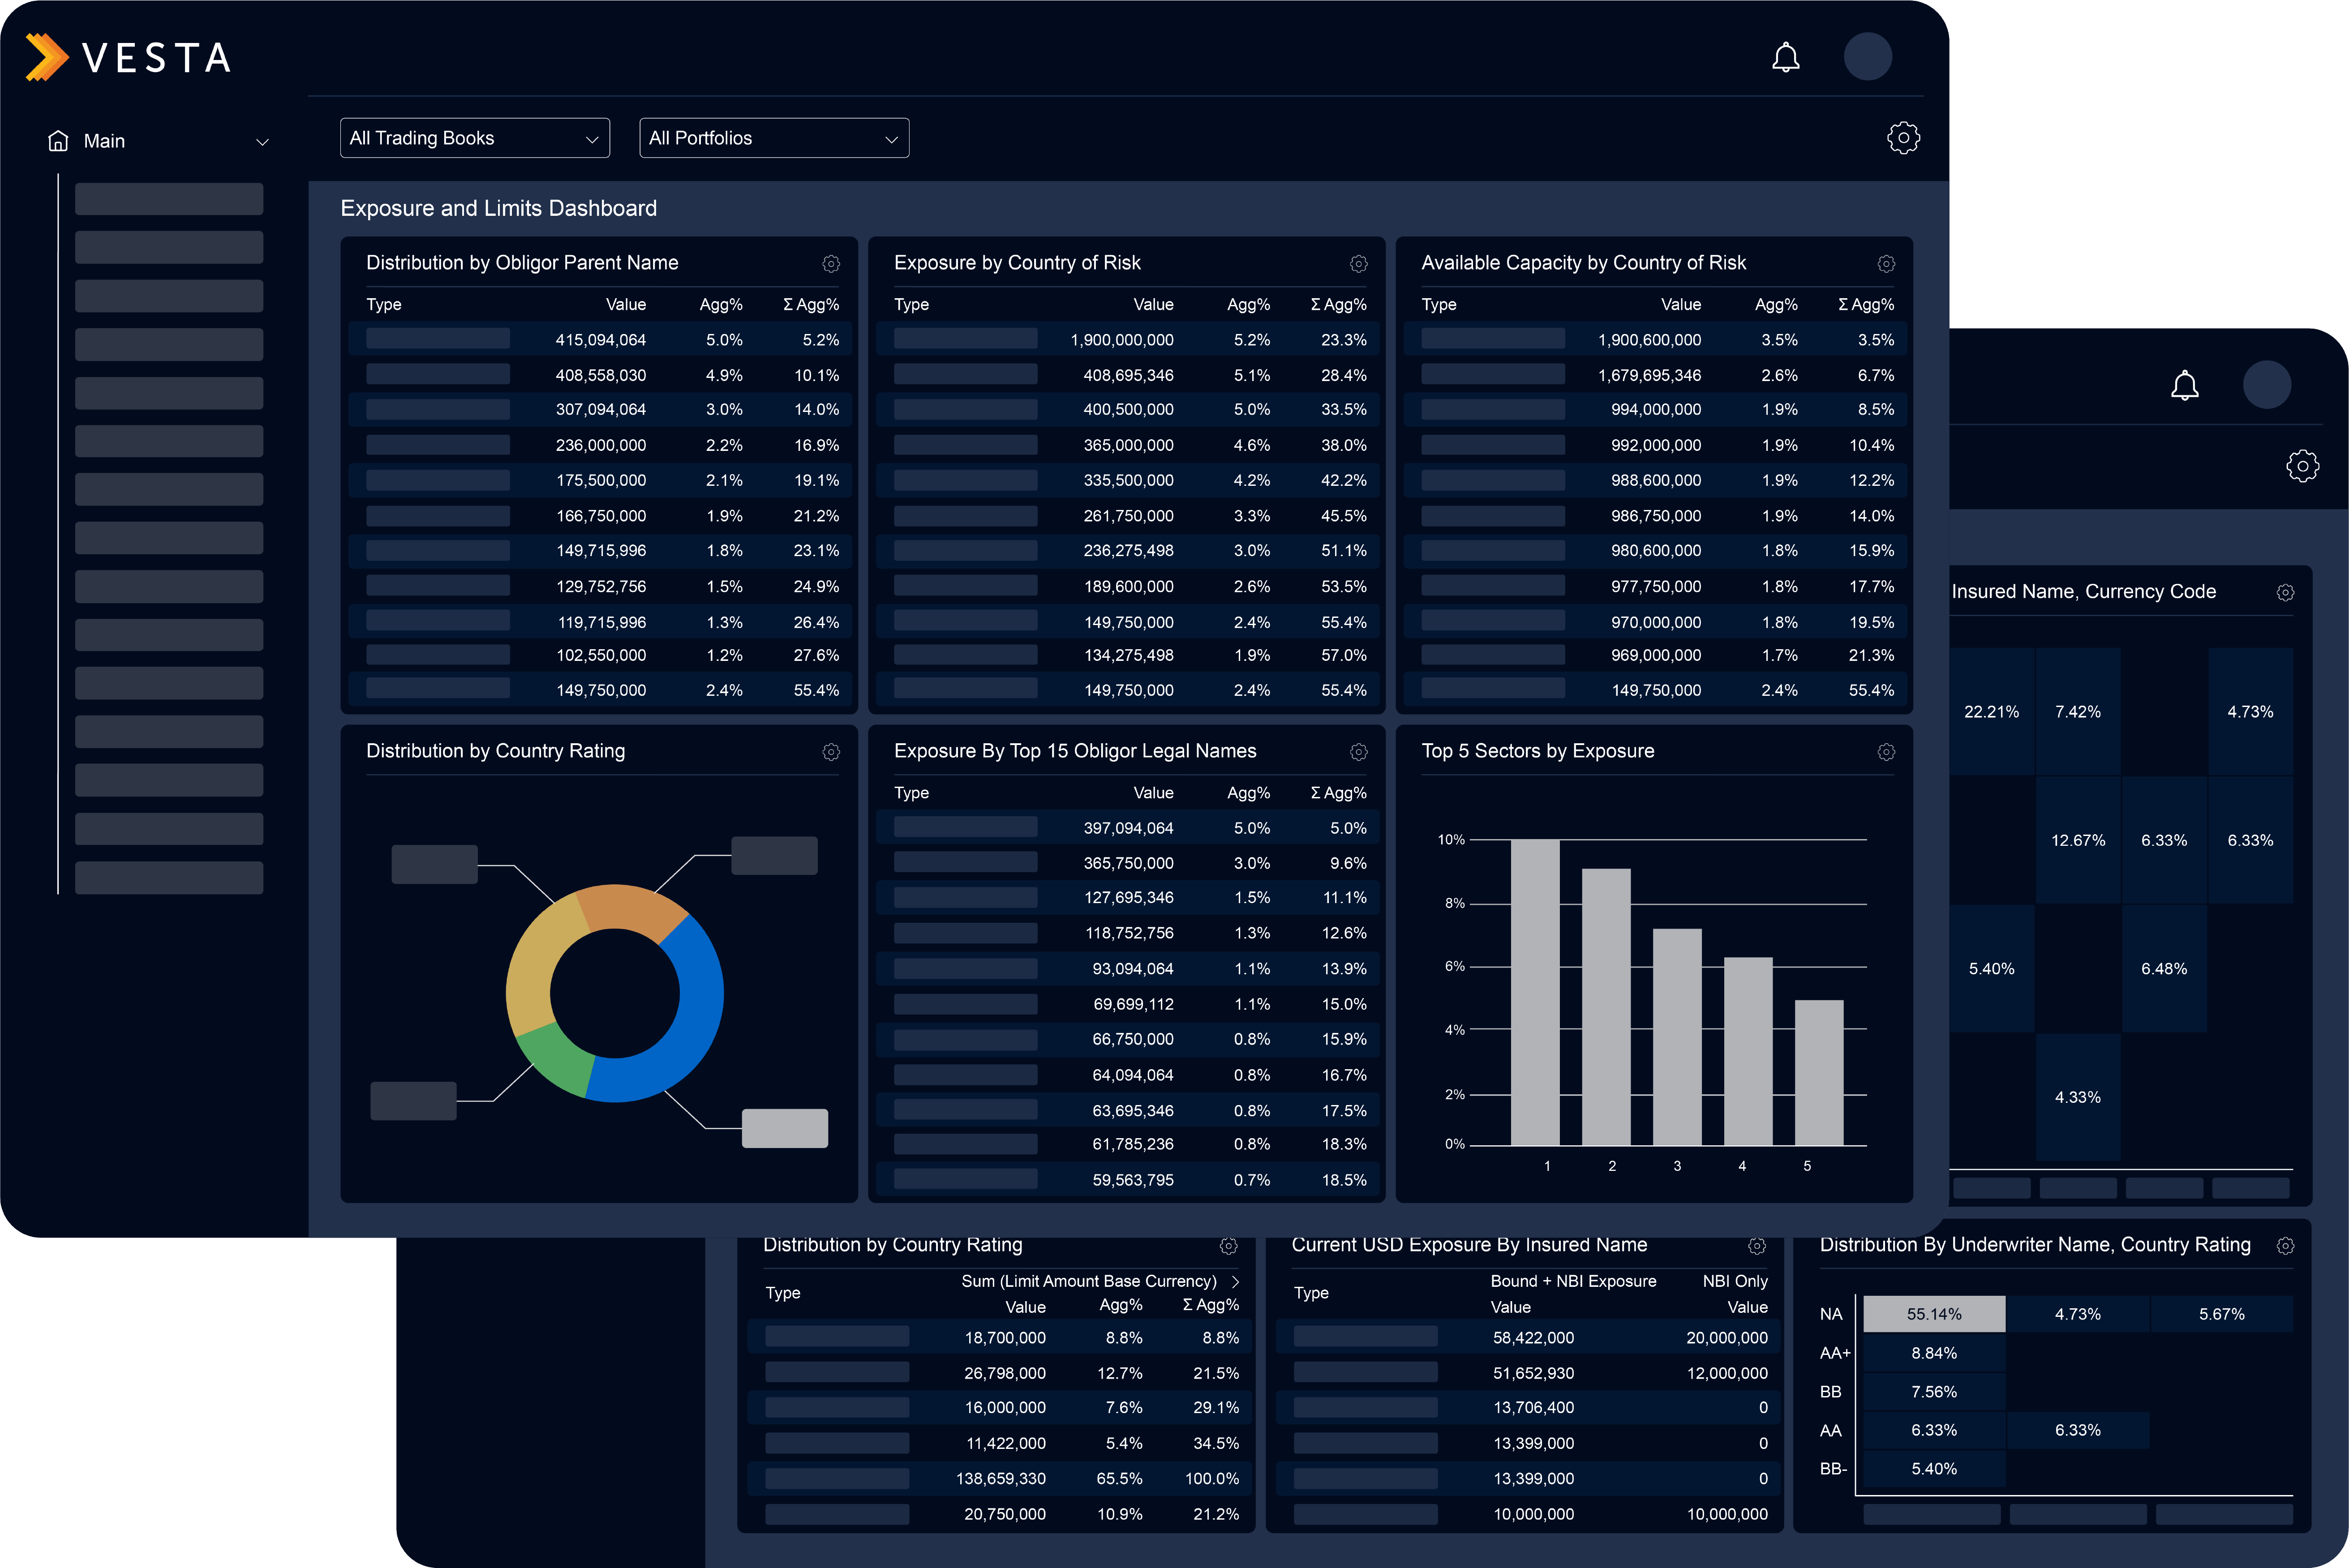Click Bound + NBI Exposure column header

pos(1573,1281)
